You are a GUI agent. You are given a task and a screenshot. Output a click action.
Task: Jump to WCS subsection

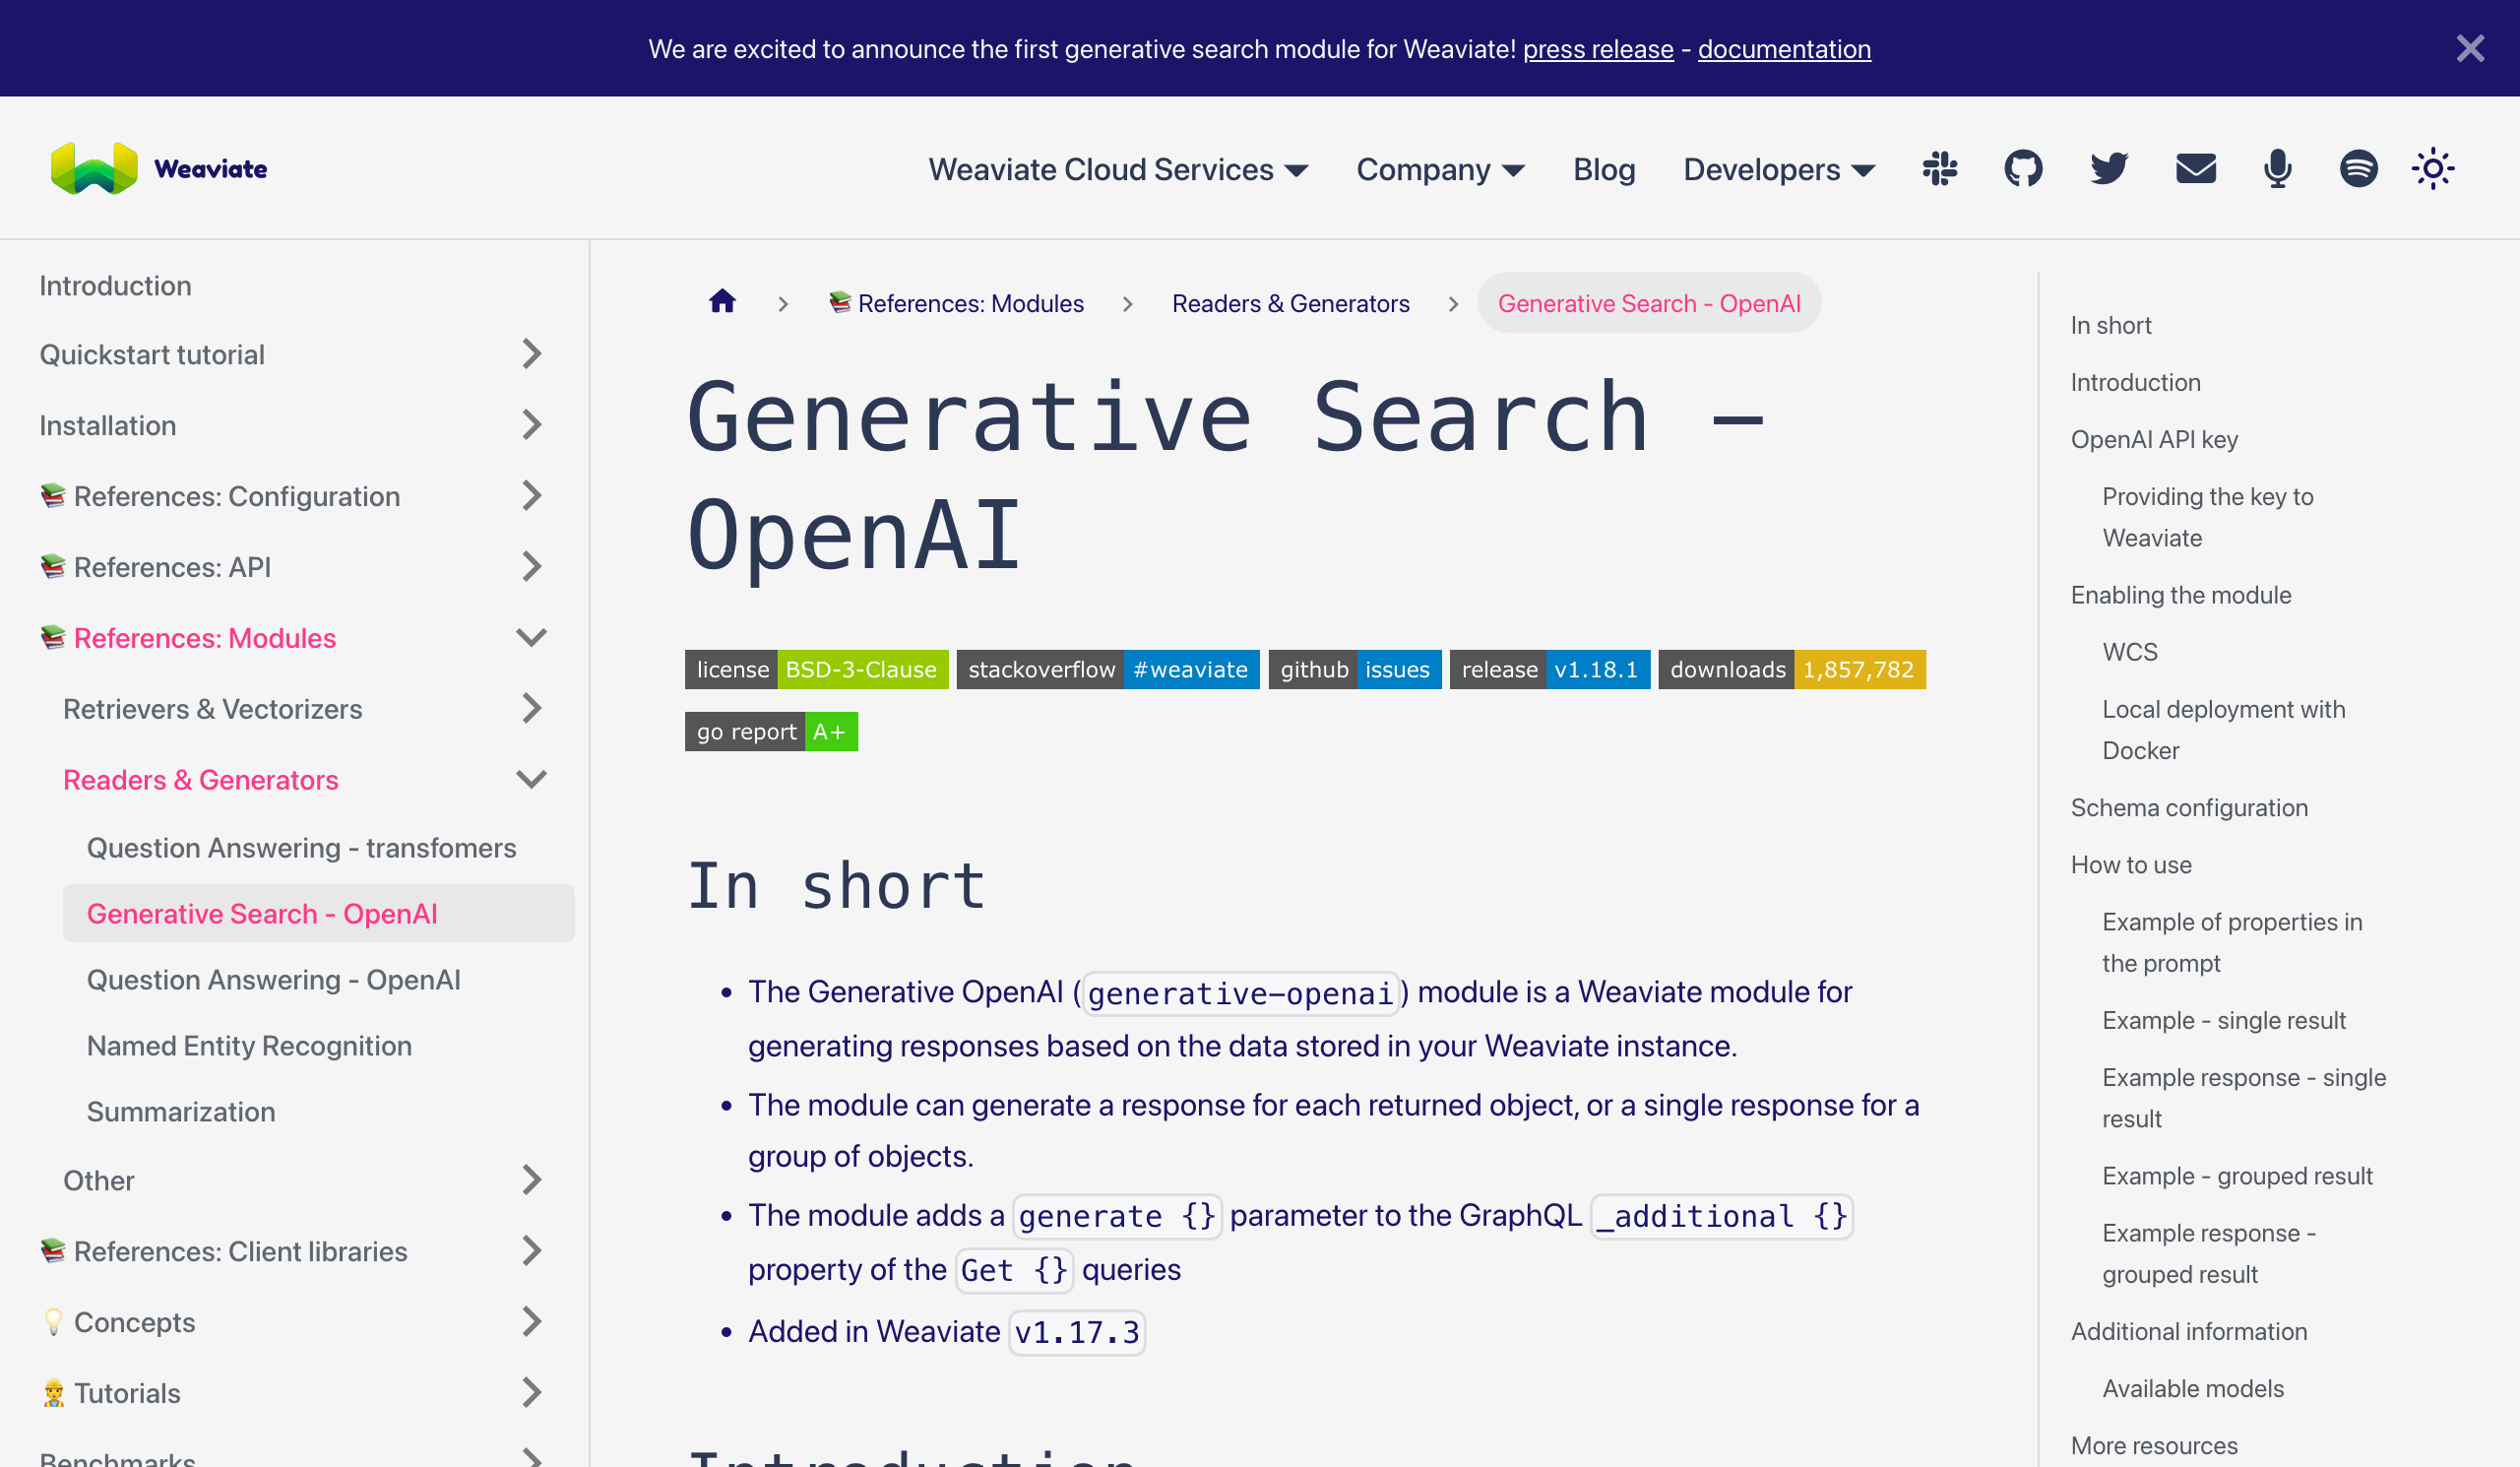click(x=2130, y=652)
